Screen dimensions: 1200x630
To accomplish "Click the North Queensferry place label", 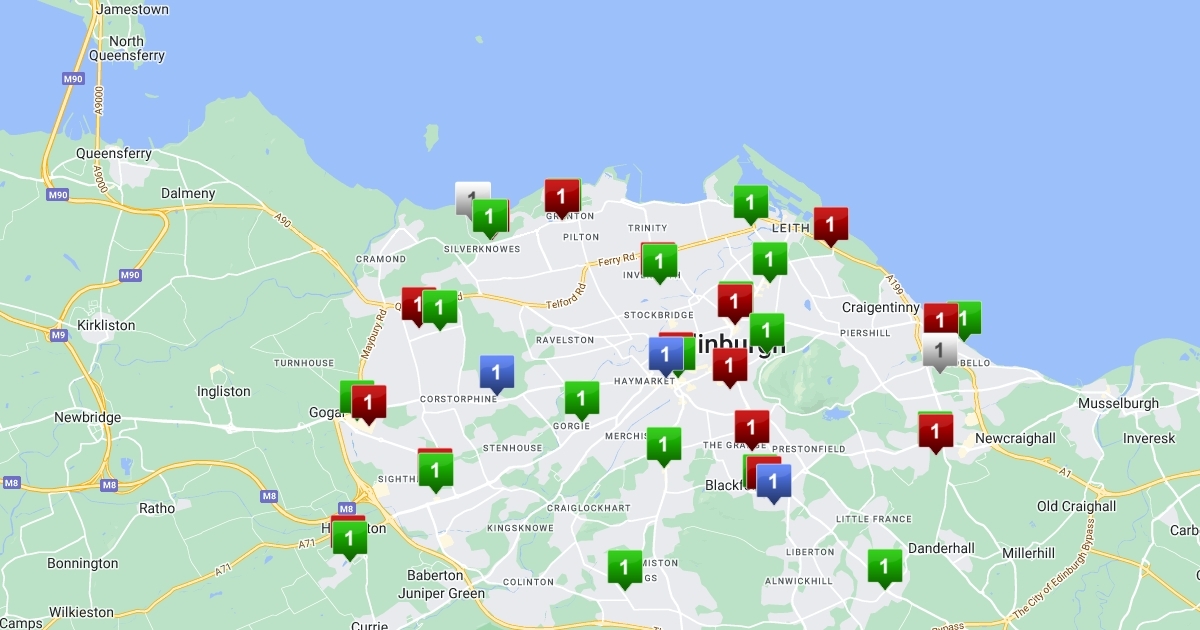I will (126, 49).
